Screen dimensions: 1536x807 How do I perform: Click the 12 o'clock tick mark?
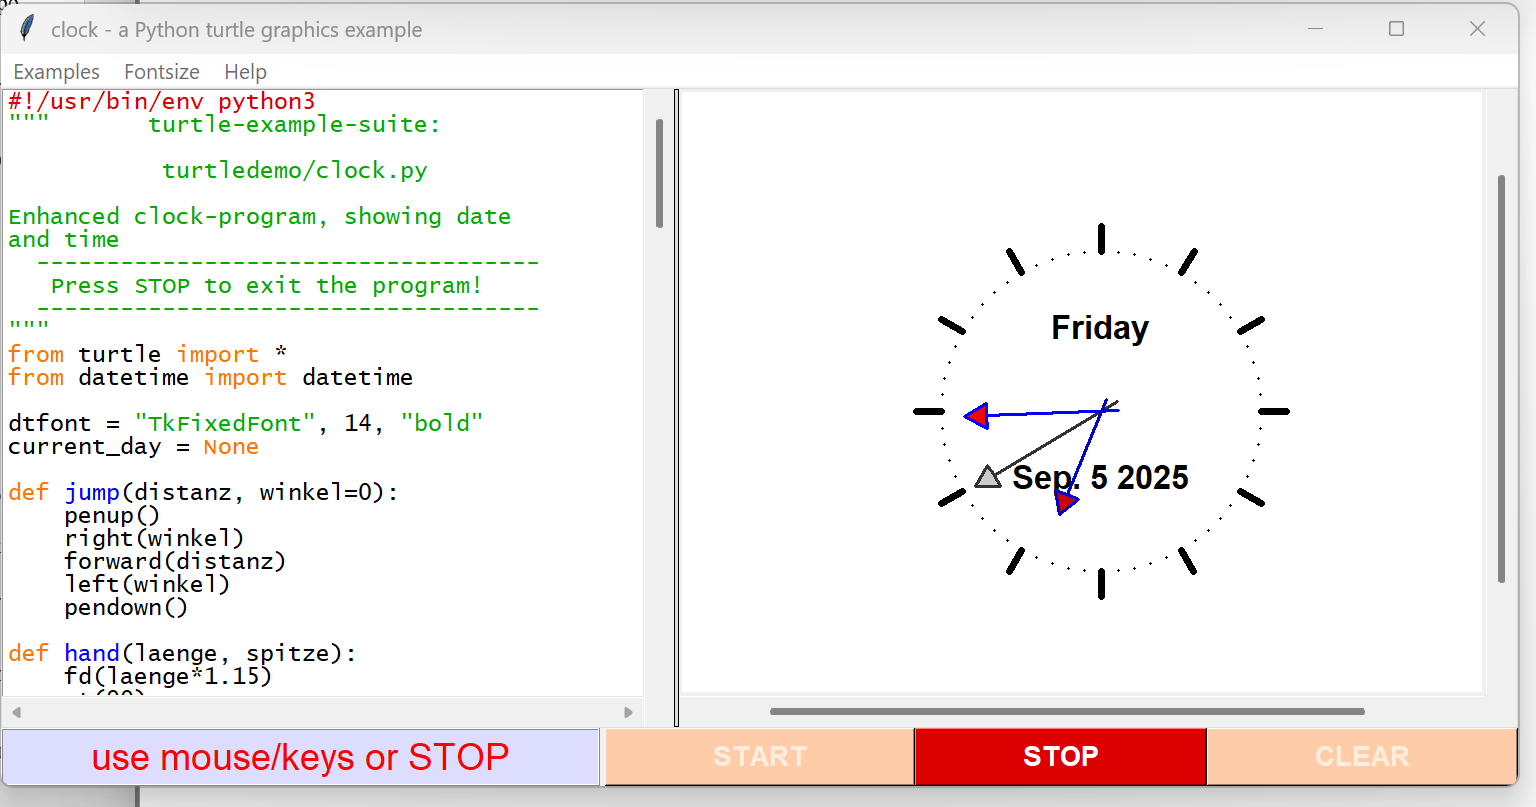(x=1101, y=239)
